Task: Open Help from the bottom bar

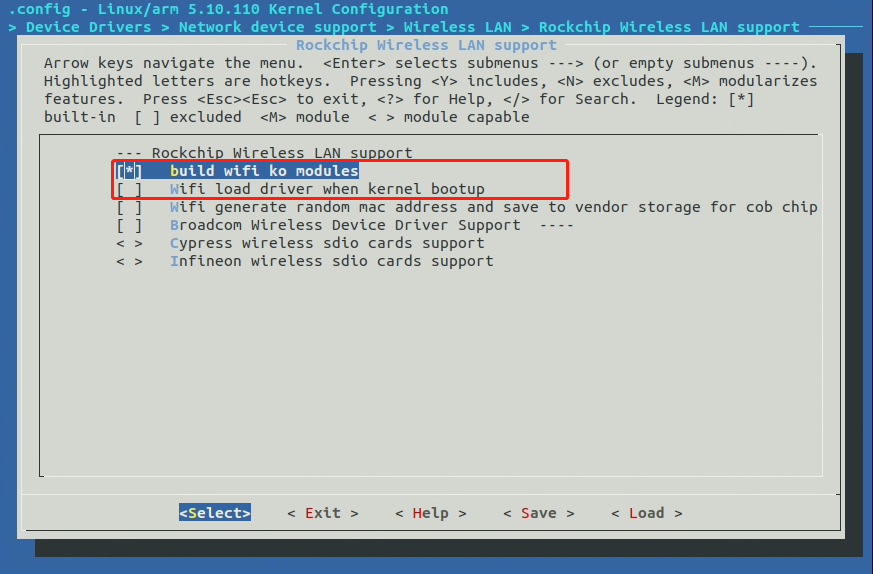Action: pos(430,513)
